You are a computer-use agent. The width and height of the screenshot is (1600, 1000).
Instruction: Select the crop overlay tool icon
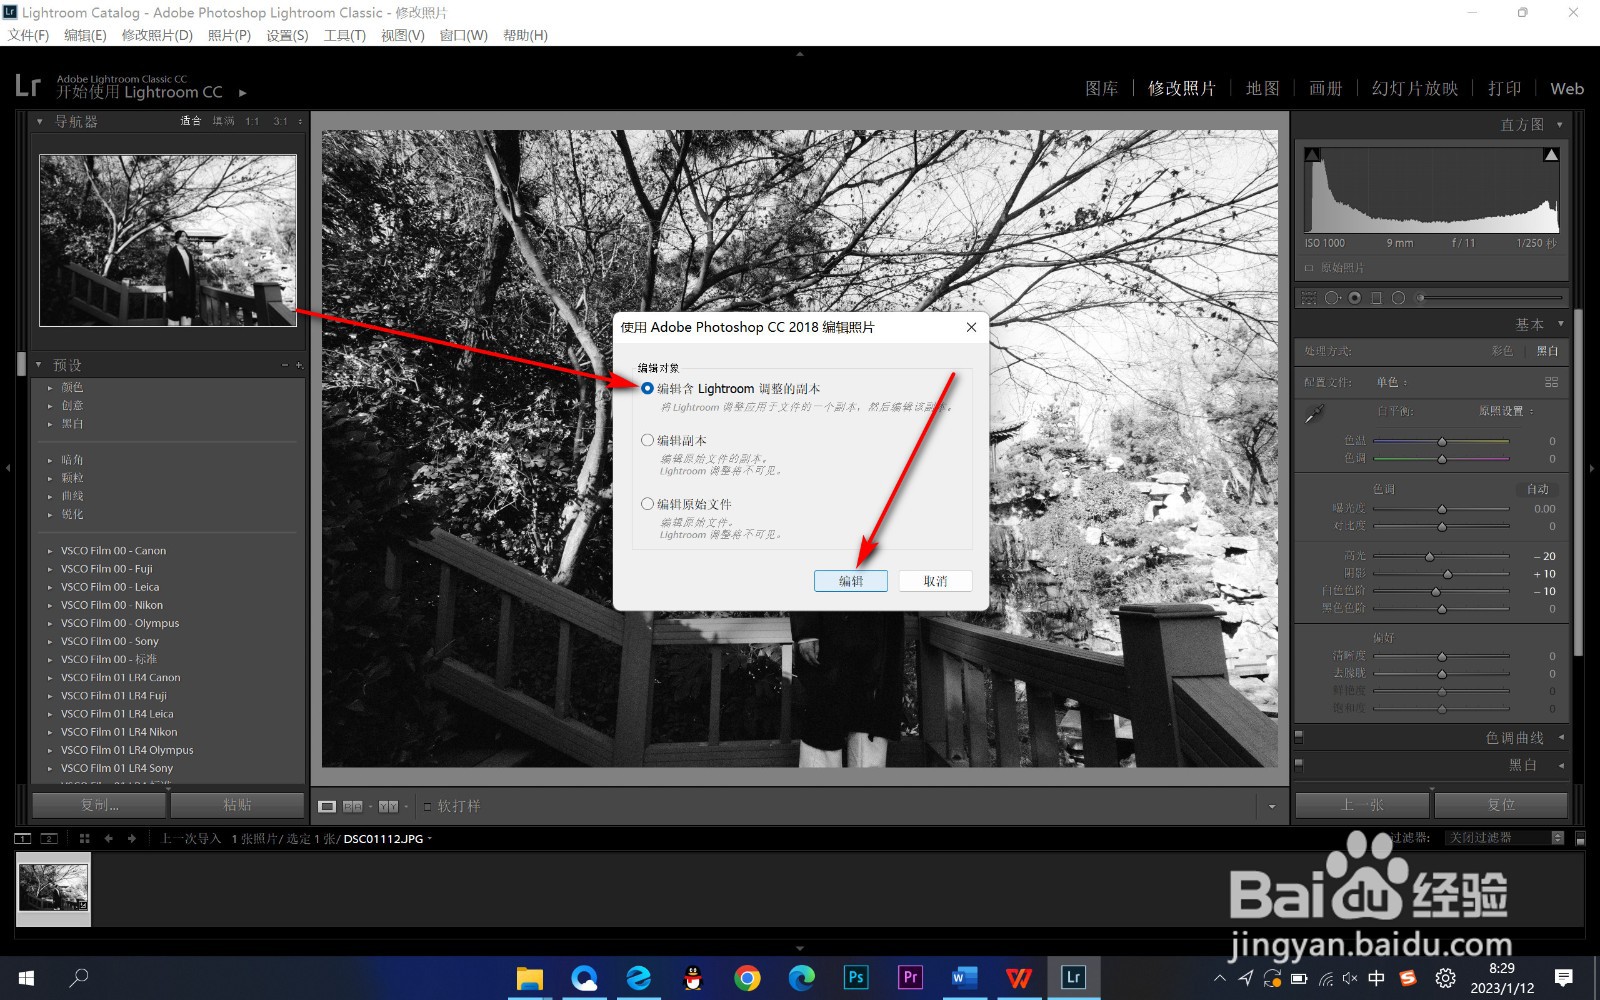[x=1309, y=298]
